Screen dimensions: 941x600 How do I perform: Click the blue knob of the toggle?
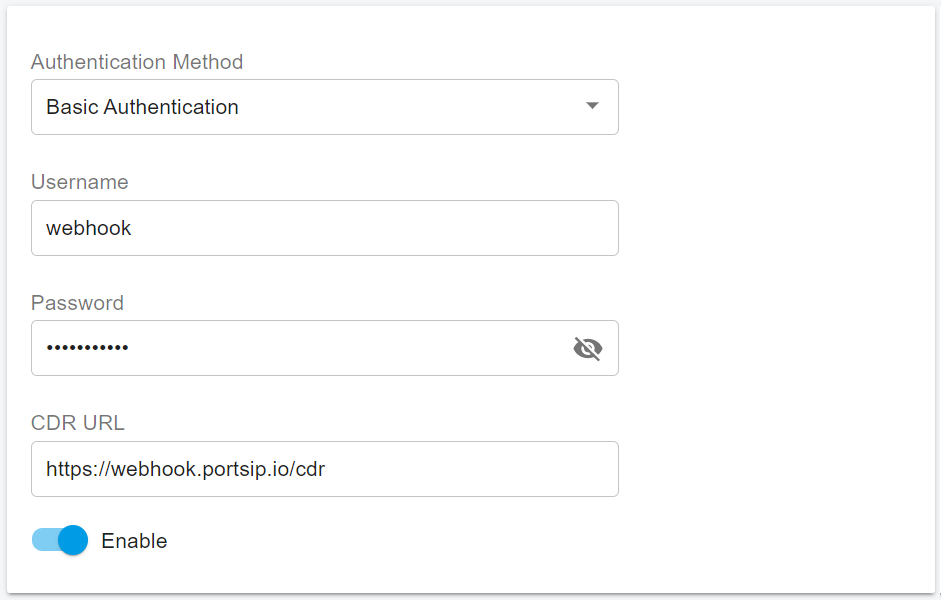[73, 541]
